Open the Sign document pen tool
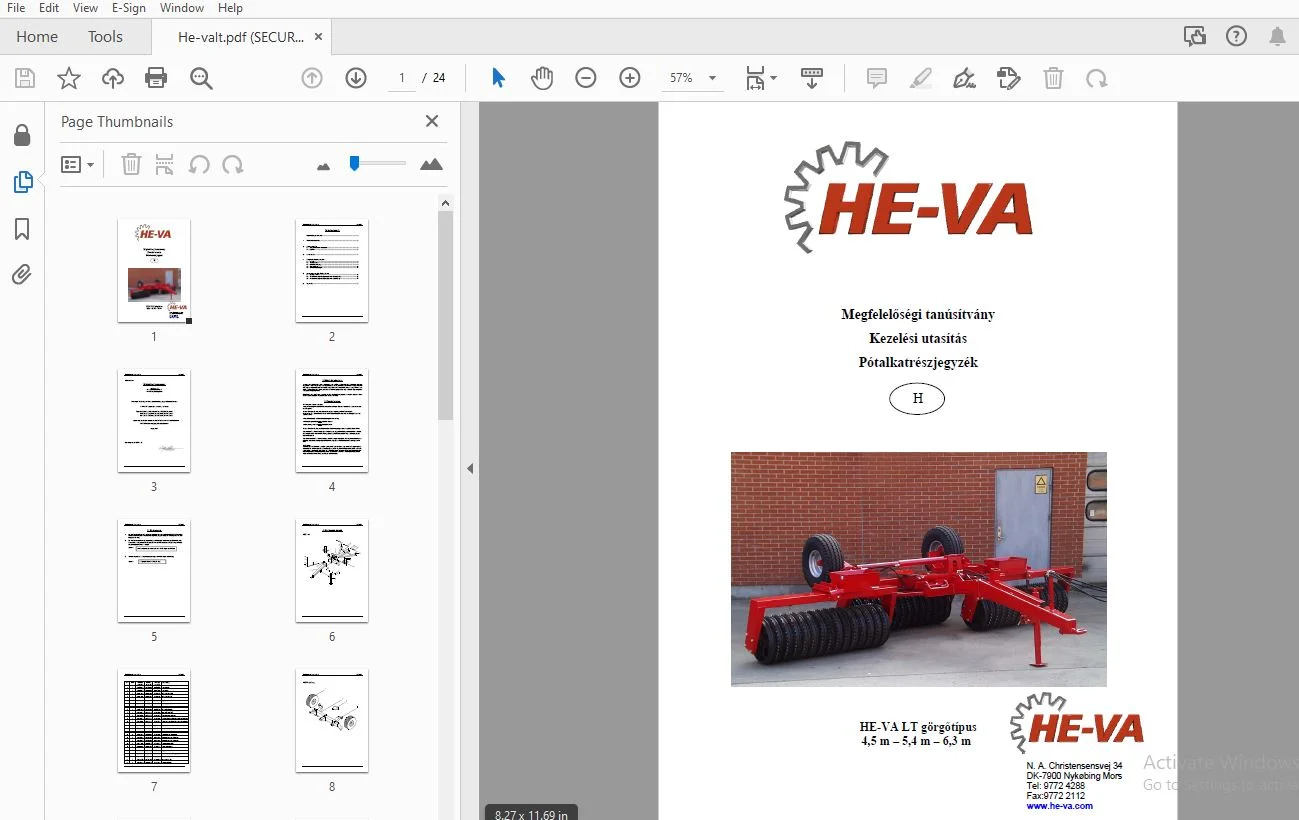 [965, 78]
